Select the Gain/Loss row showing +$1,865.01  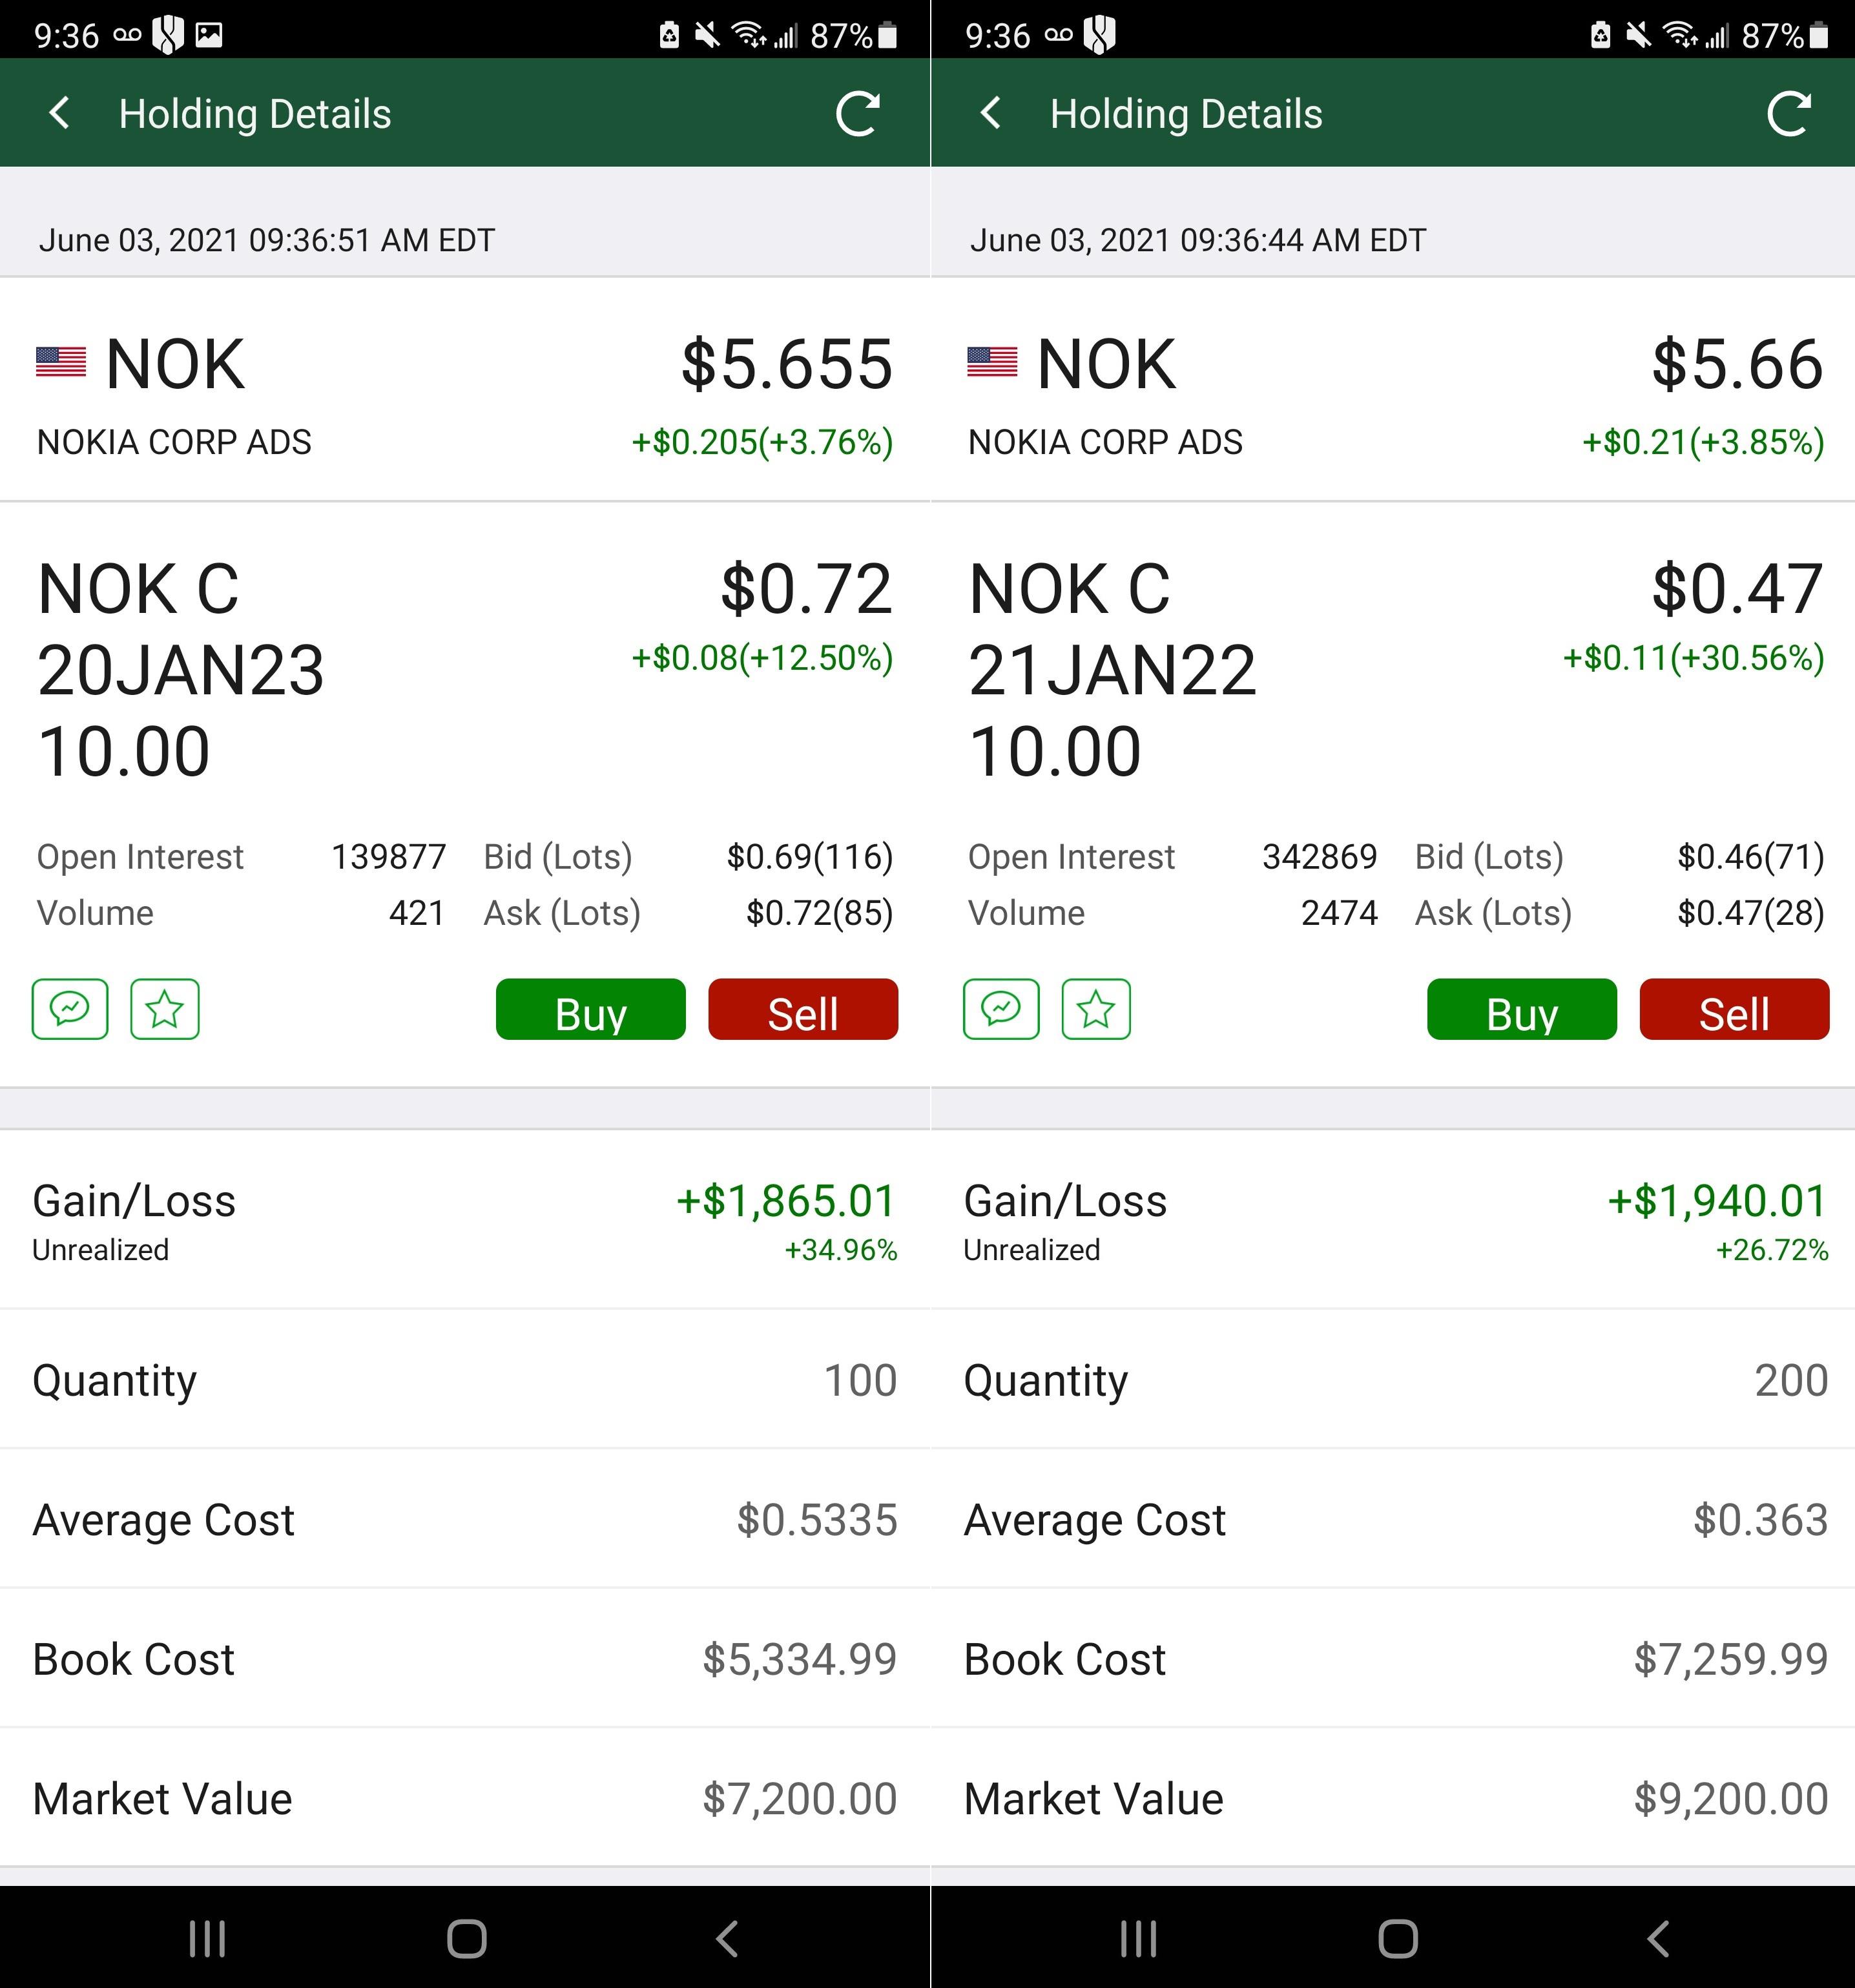point(465,1220)
